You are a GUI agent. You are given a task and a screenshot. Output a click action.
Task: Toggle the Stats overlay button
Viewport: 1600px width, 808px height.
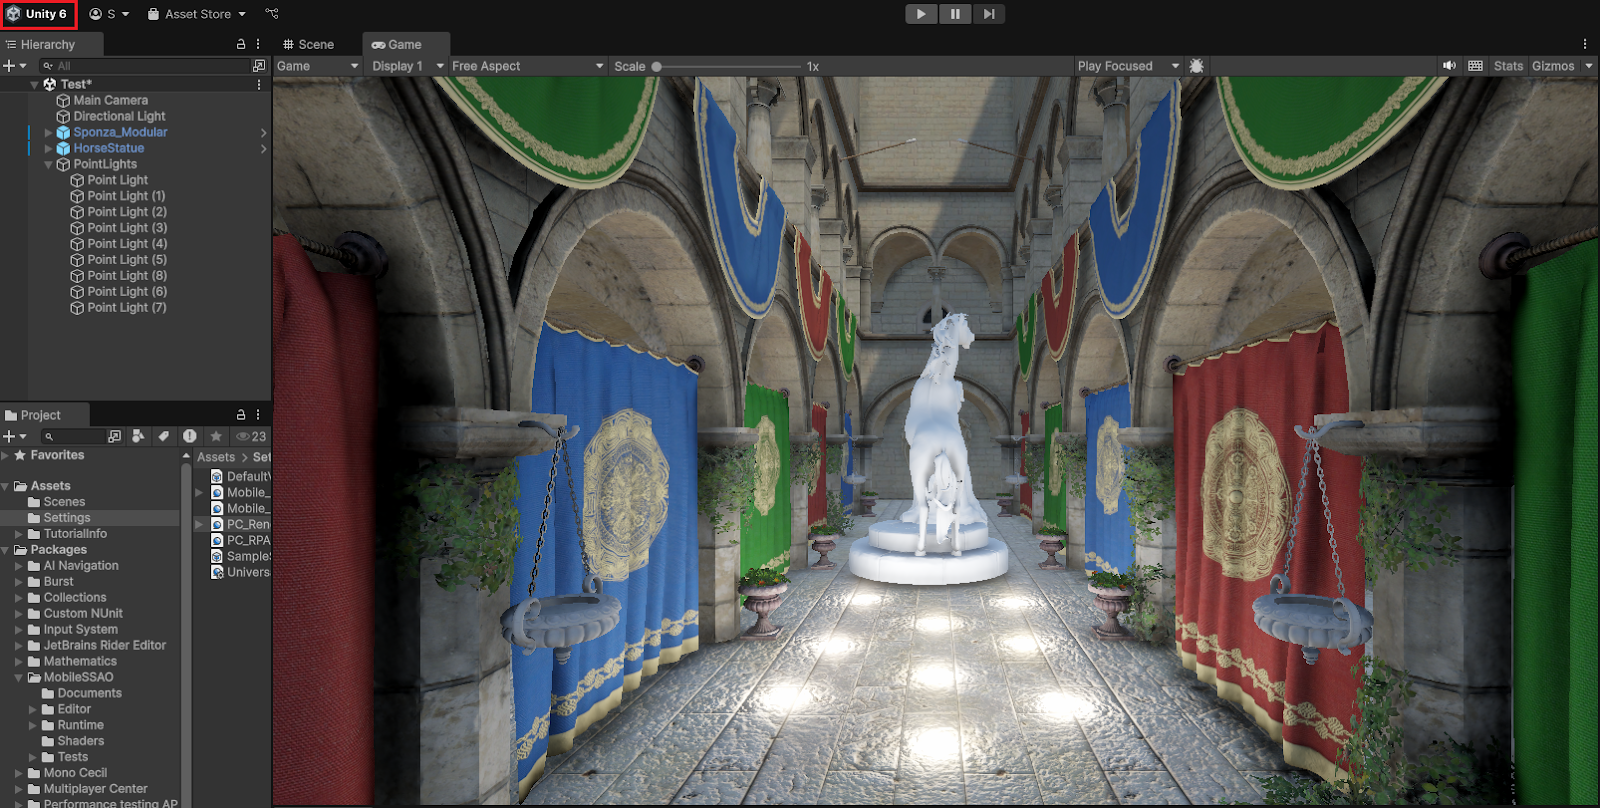point(1508,66)
